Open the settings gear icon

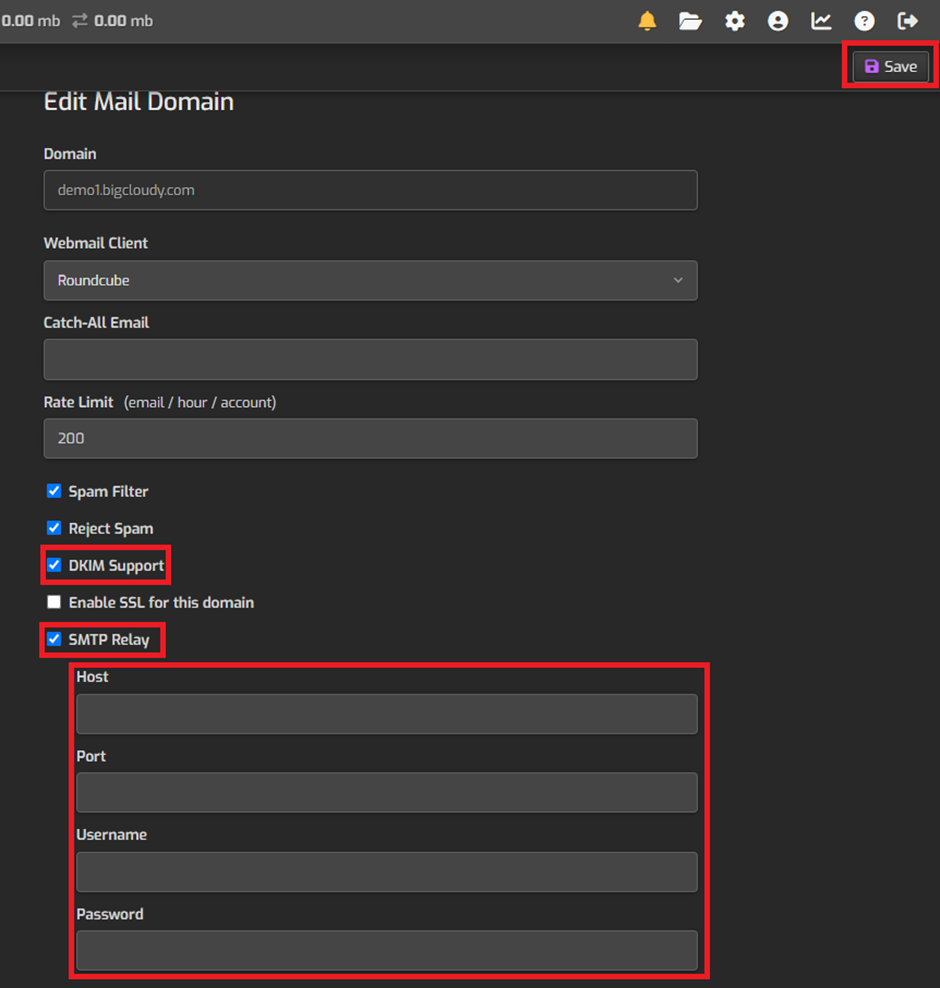735,20
